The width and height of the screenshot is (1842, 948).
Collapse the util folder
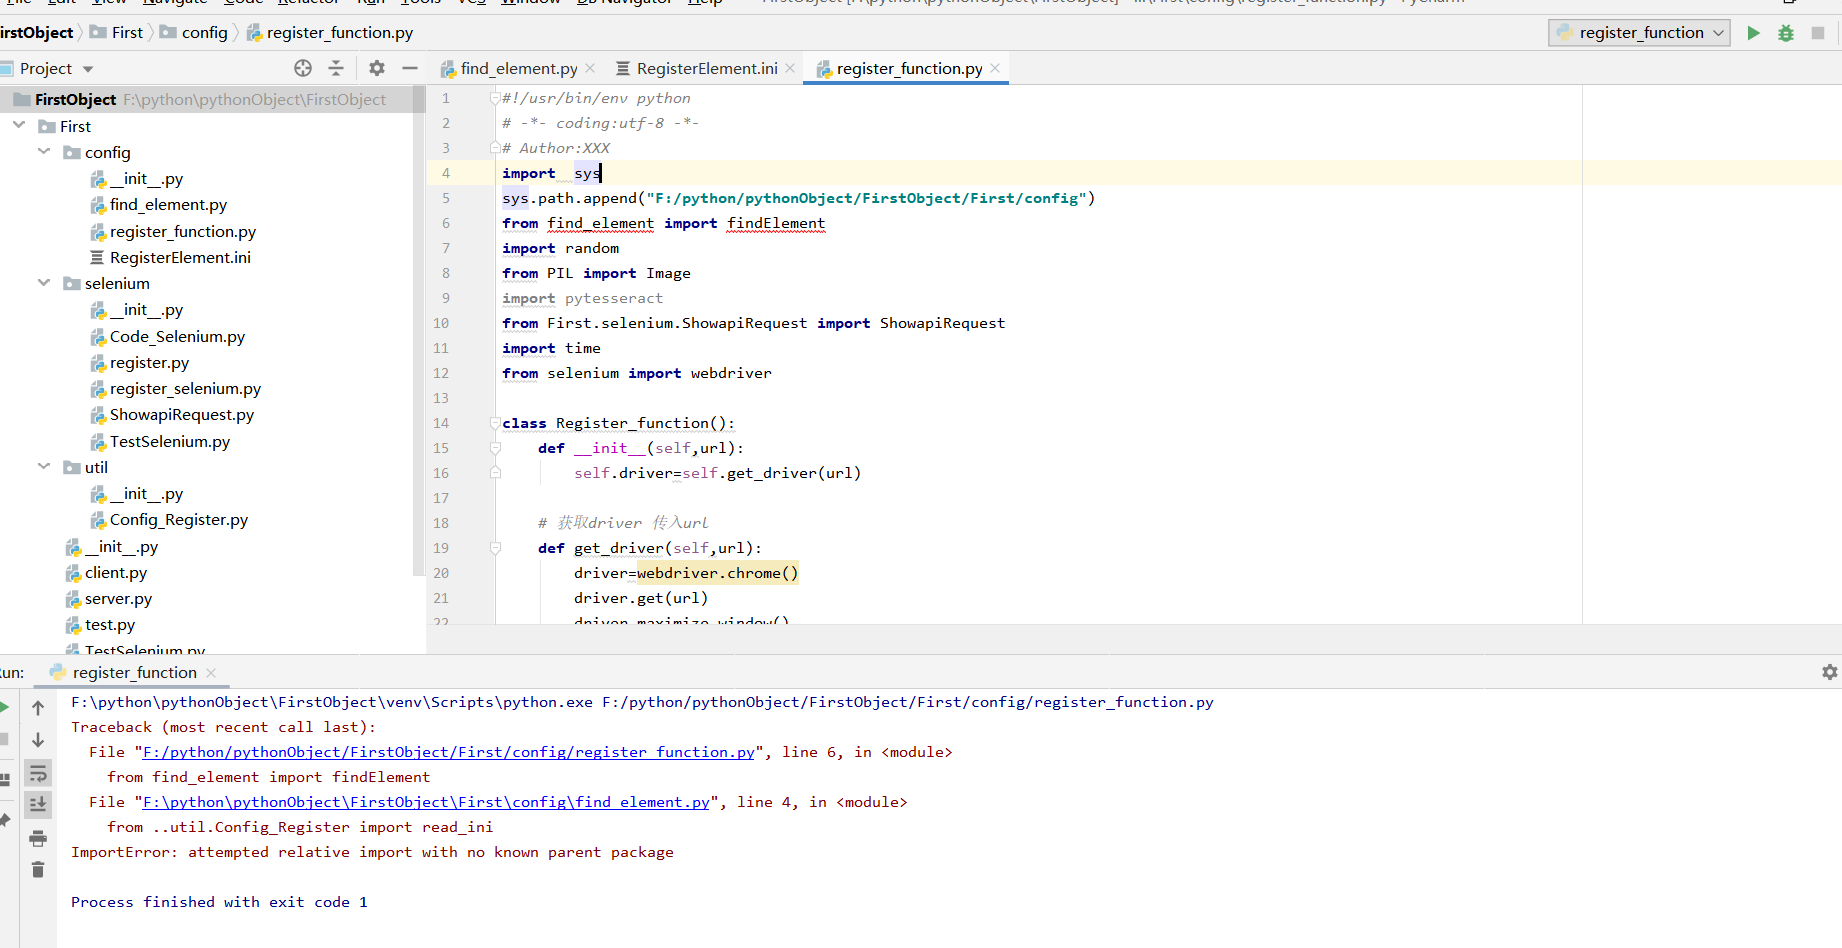pyautogui.click(x=44, y=466)
